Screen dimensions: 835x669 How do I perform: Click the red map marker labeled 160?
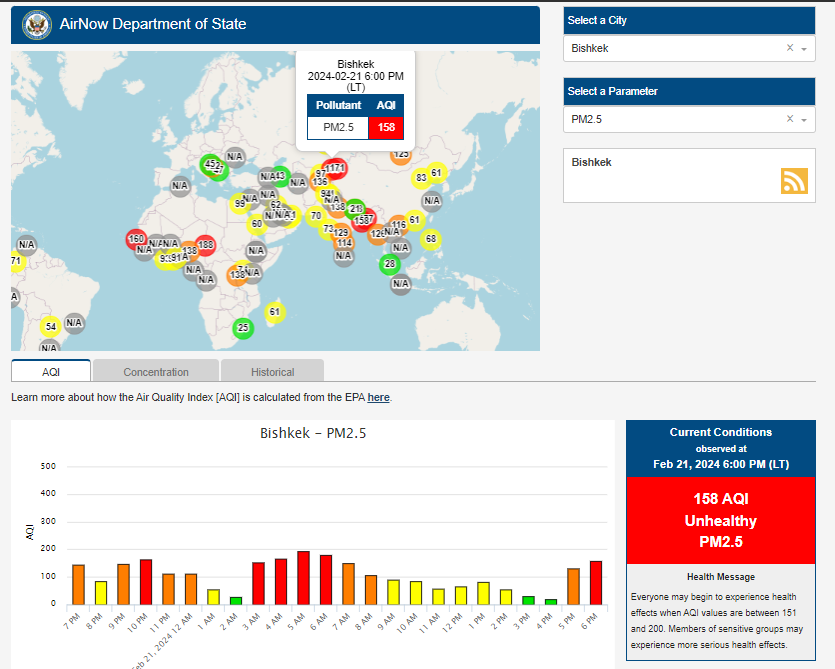[136, 239]
